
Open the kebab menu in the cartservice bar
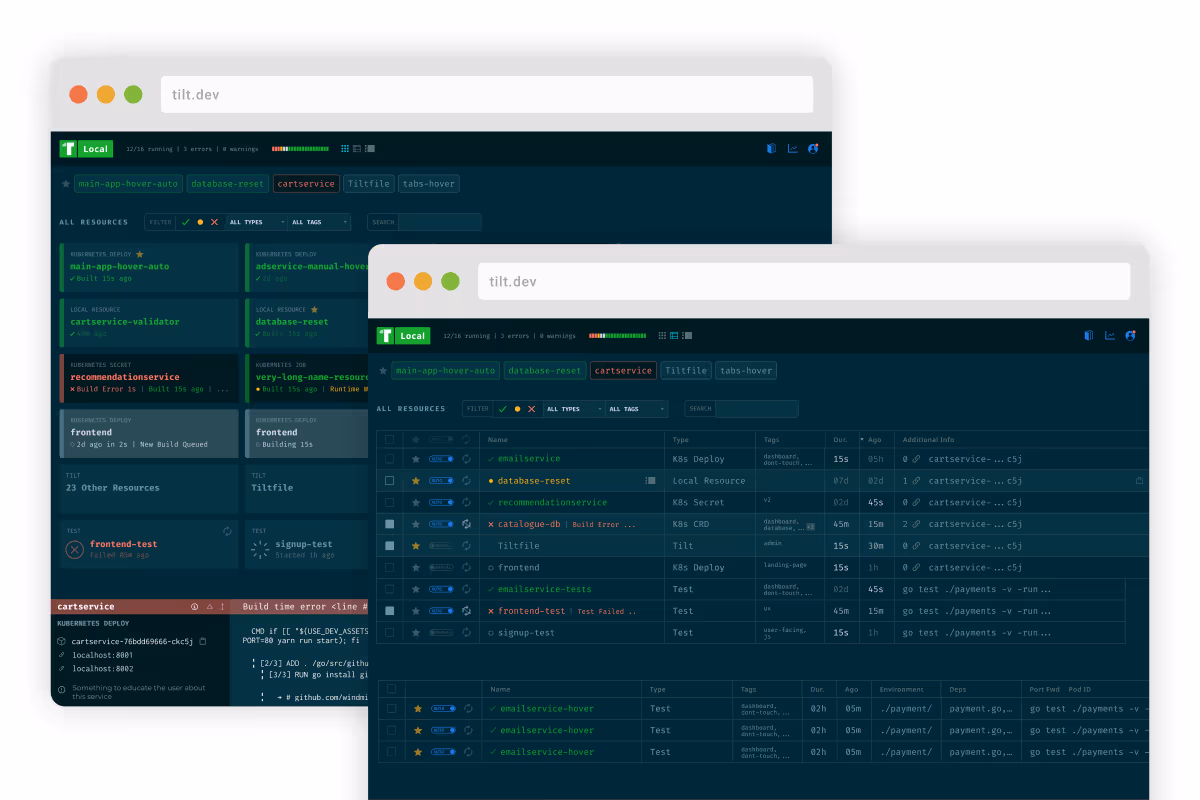[222, 607]
